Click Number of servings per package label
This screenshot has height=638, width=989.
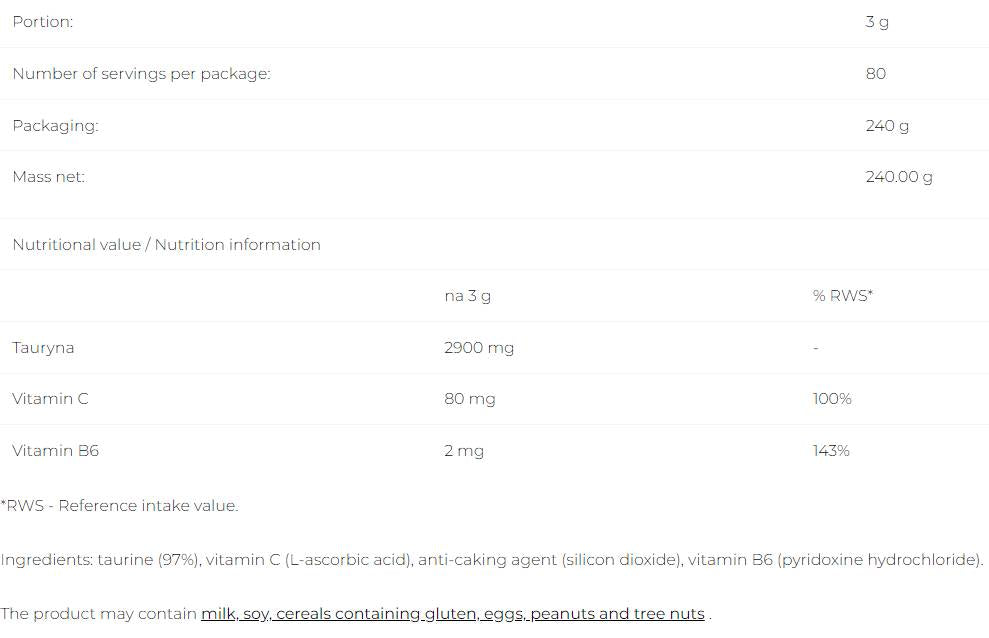[x=141, y=74]
